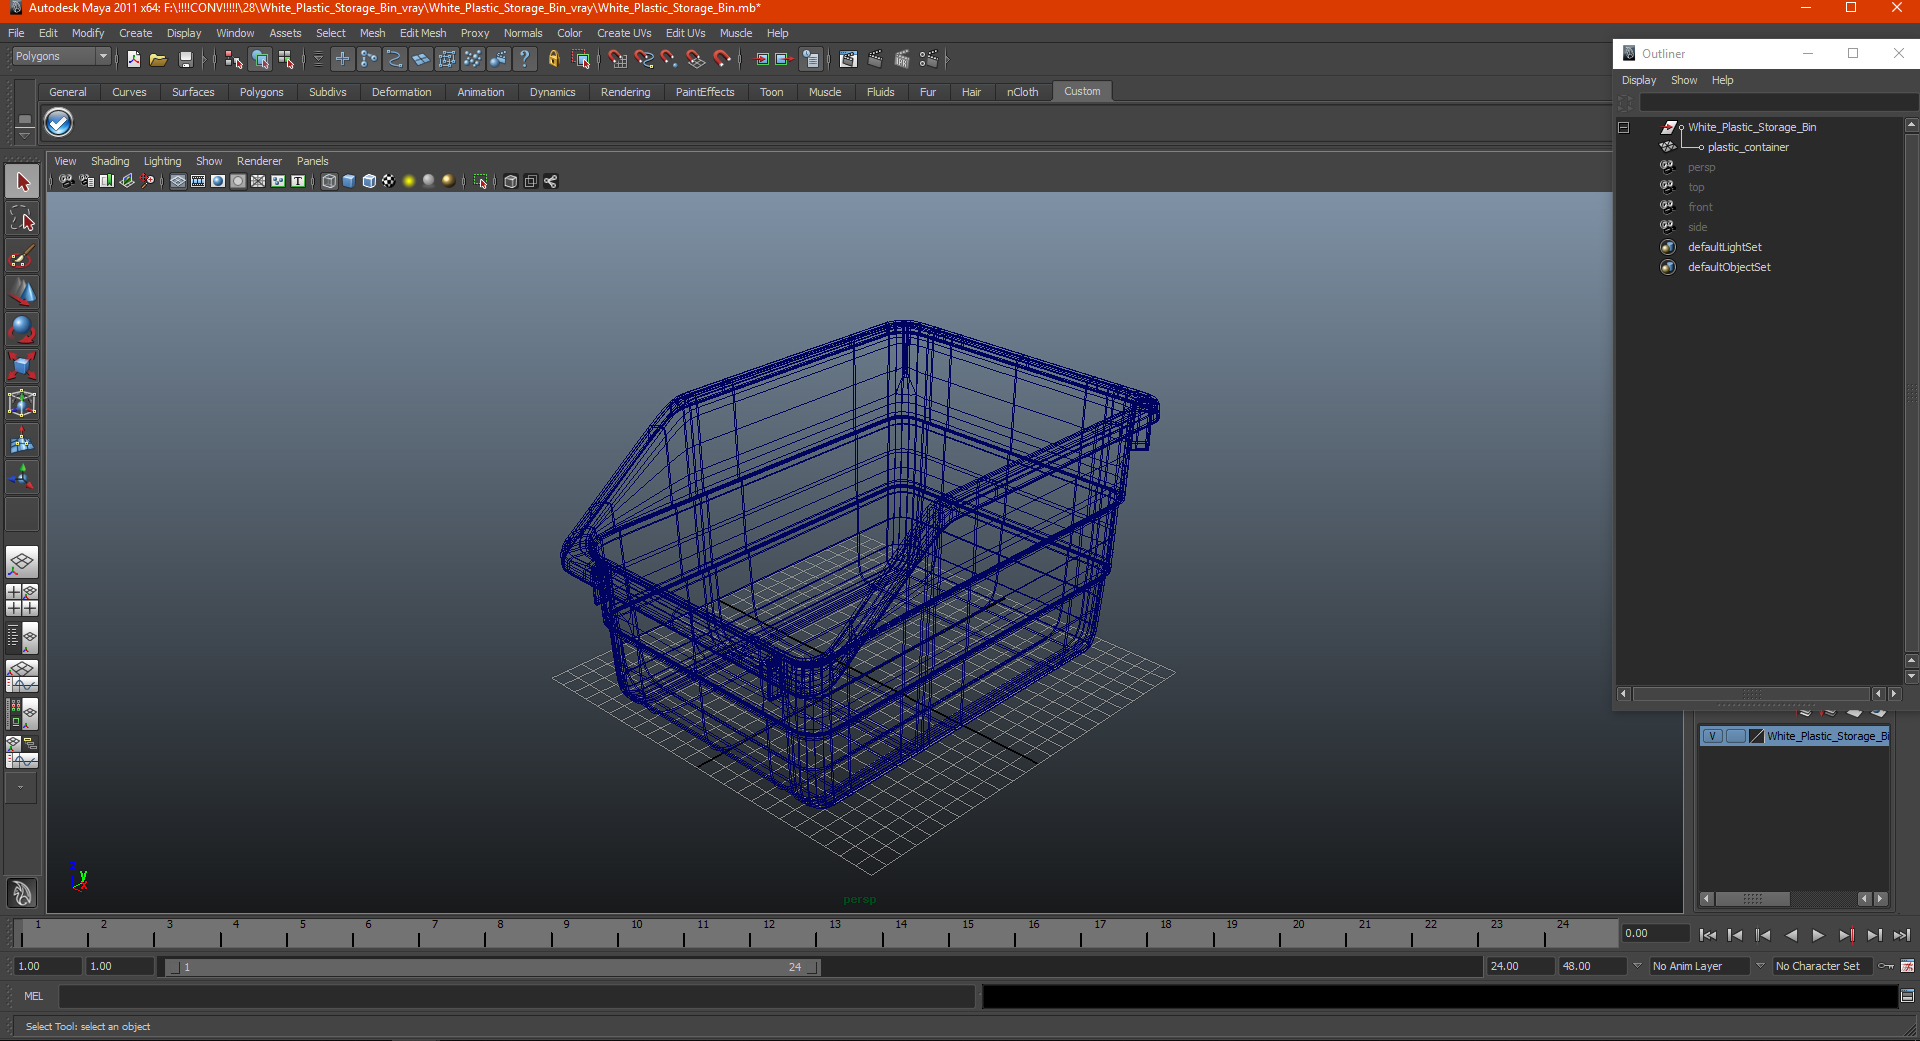Image resolution: width=1920 pixels, height=1041 pixels.
Task: Enable wireframe shading cube in viewport
Action: [329, 181]
